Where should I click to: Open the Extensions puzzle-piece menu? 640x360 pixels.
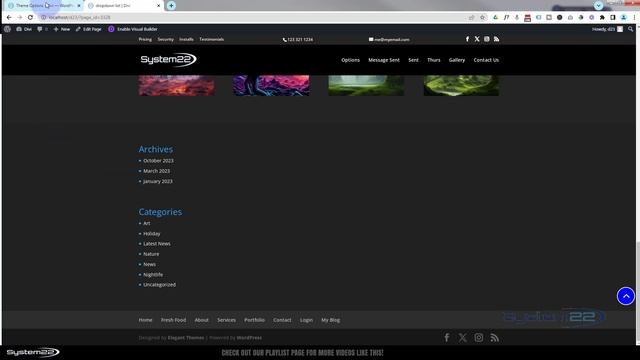(x=602, y=18)
